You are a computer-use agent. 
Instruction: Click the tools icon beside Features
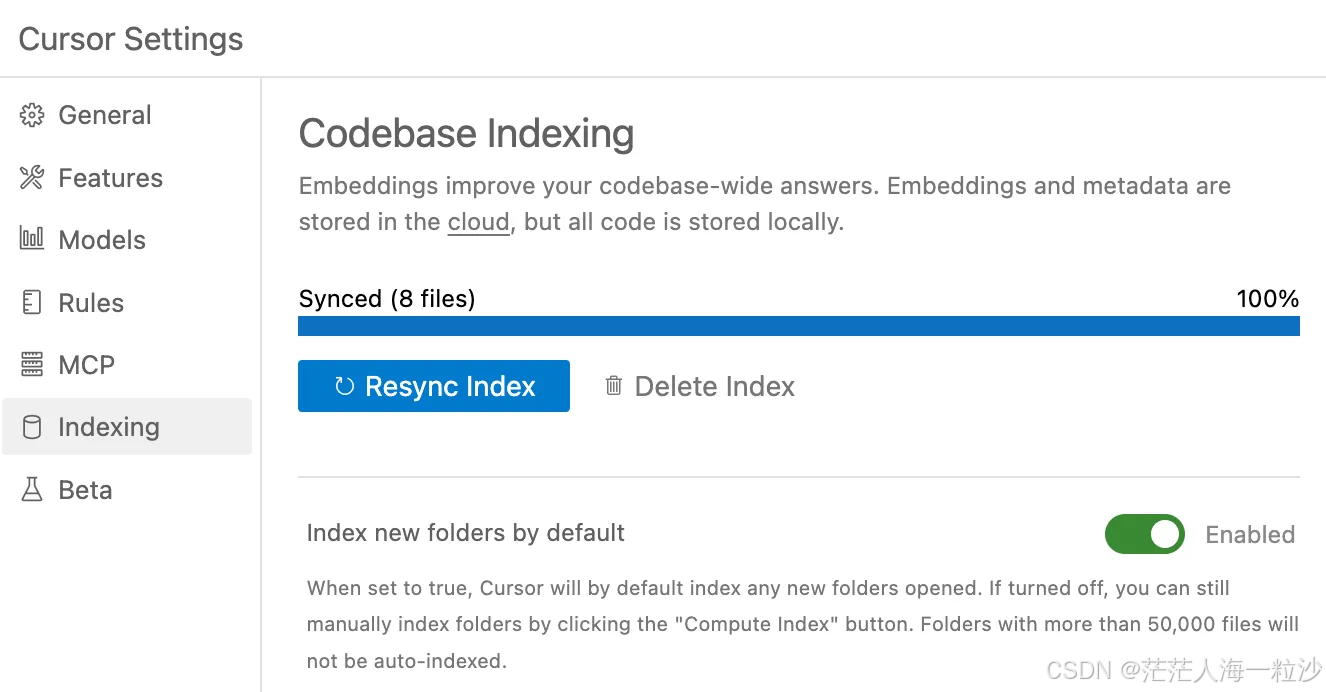coord(32,178)
